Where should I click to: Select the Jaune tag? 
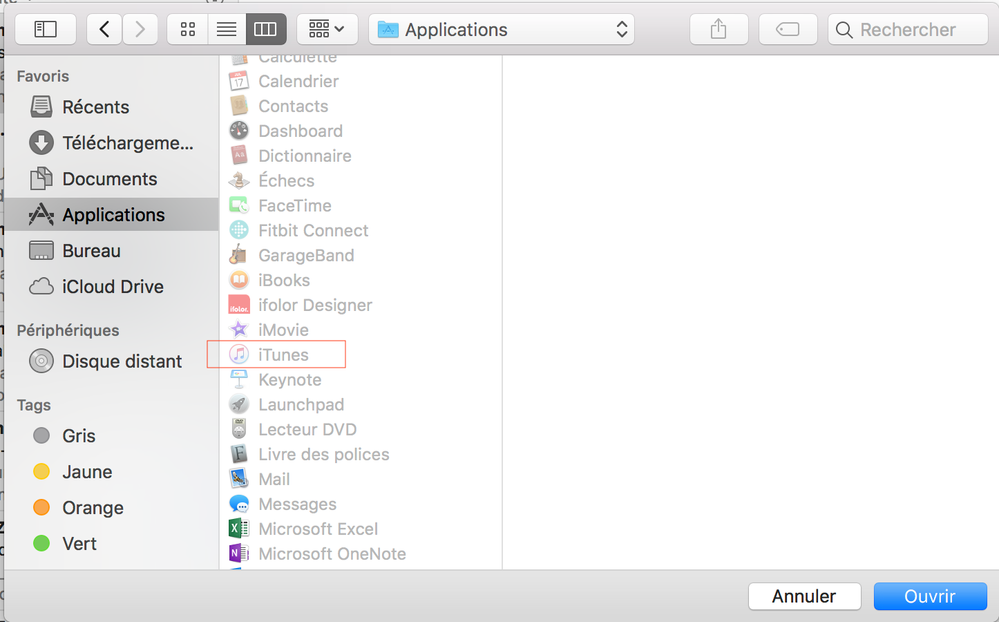coord(111,472)
